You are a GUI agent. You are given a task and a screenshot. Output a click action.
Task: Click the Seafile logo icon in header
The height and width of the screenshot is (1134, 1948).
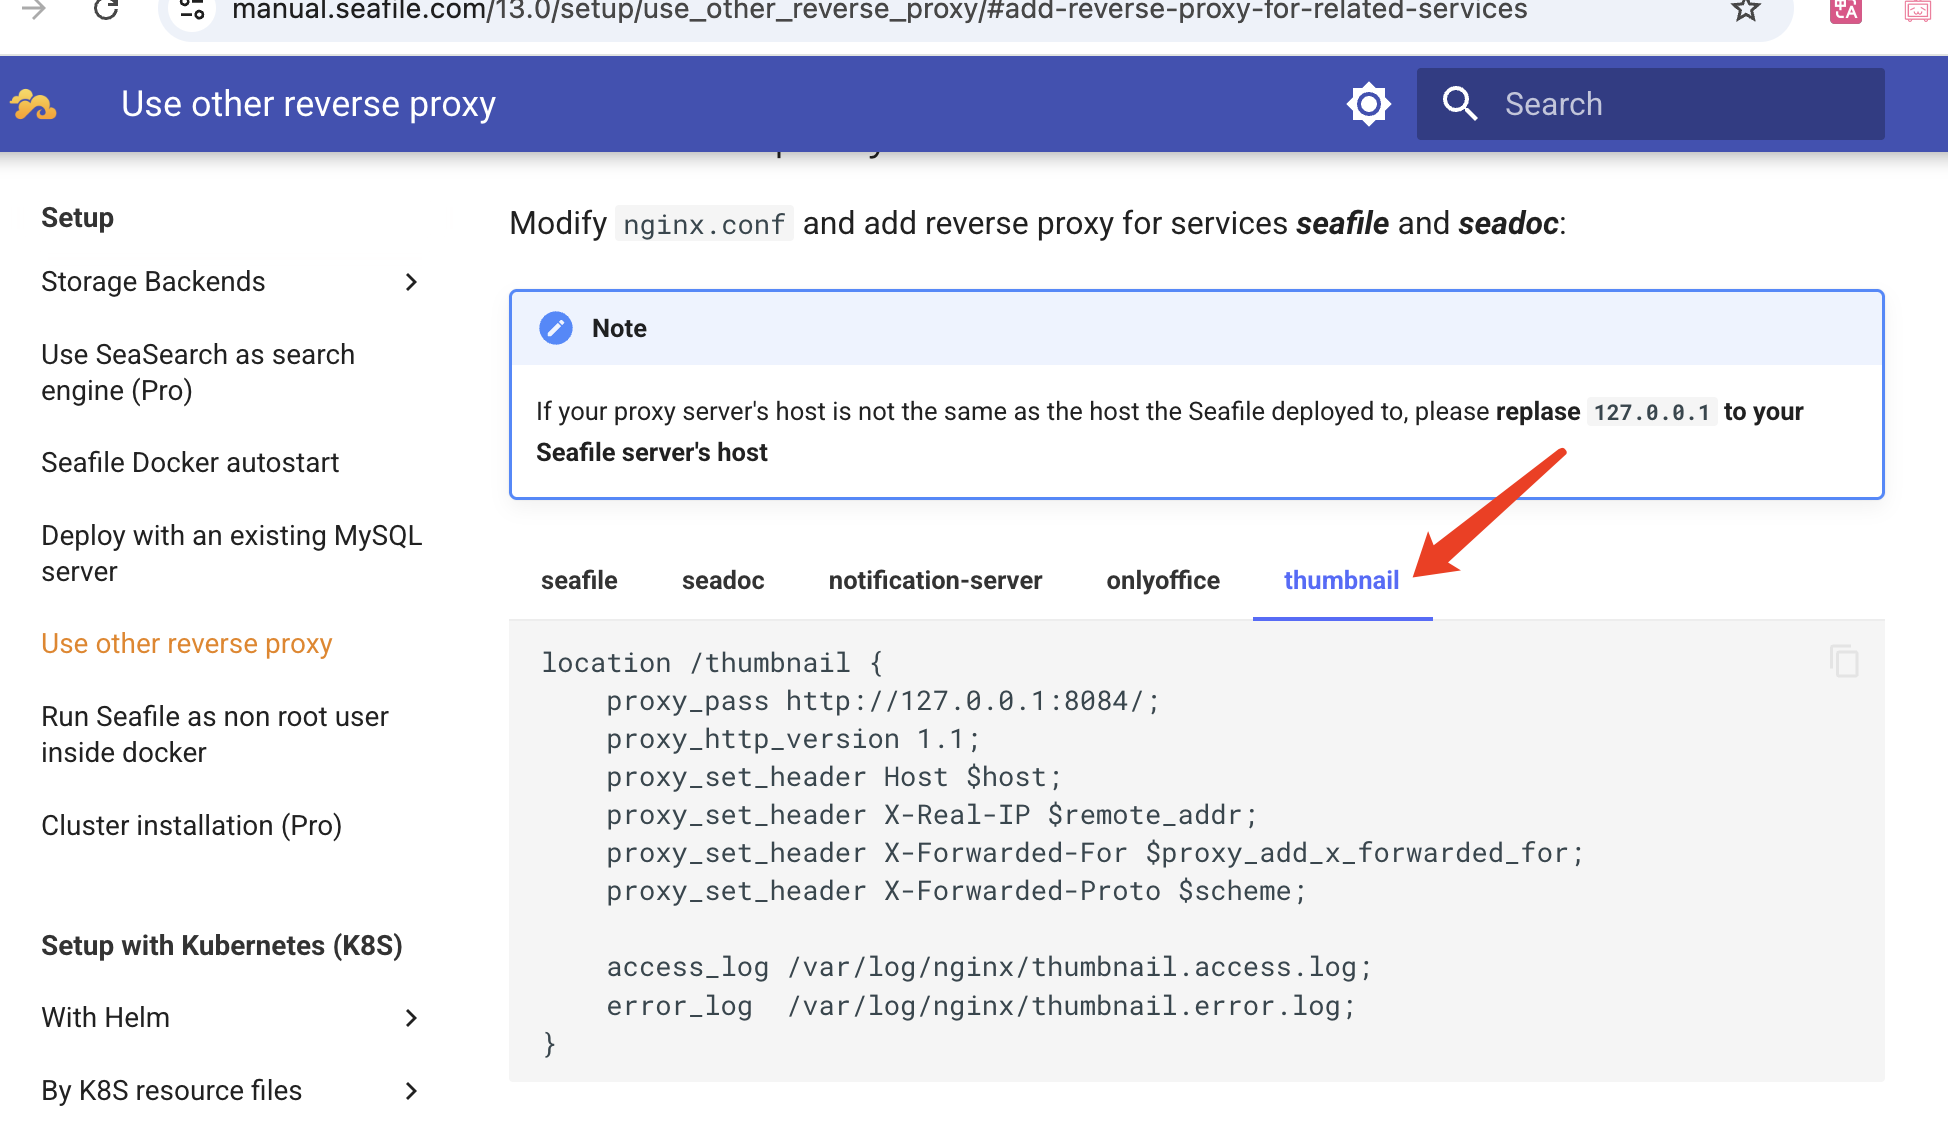click(x=33, y=104)
